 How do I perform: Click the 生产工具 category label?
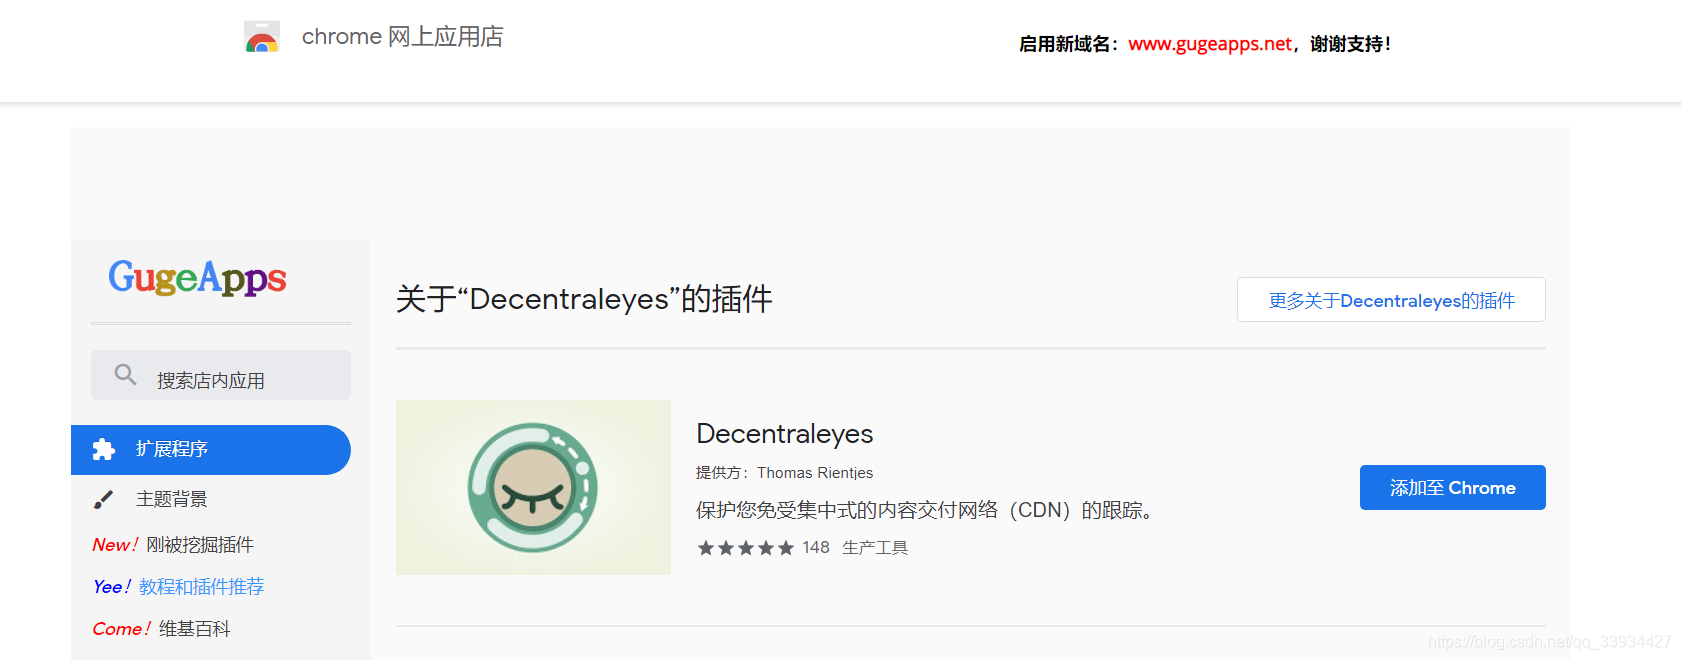875,548
